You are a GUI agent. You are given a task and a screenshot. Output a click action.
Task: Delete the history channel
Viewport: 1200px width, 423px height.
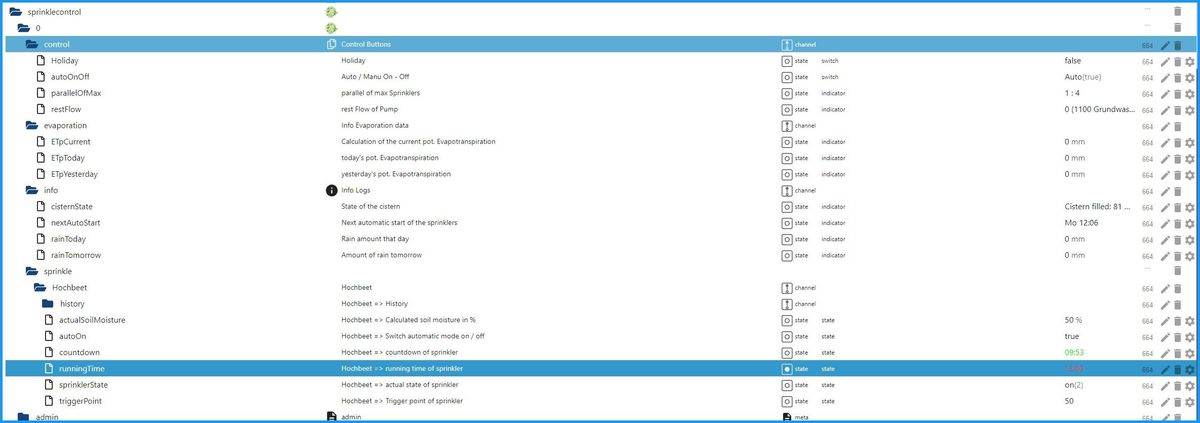click(1177, 304)
